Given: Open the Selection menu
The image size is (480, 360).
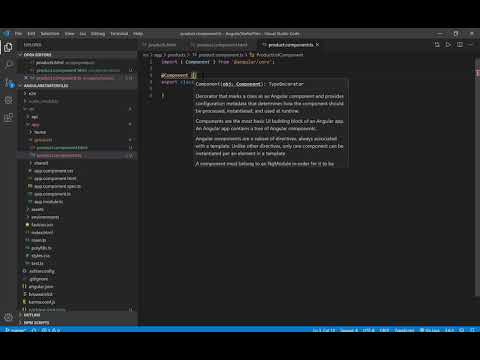Looking at the screenshot, I should click(50, 34).
